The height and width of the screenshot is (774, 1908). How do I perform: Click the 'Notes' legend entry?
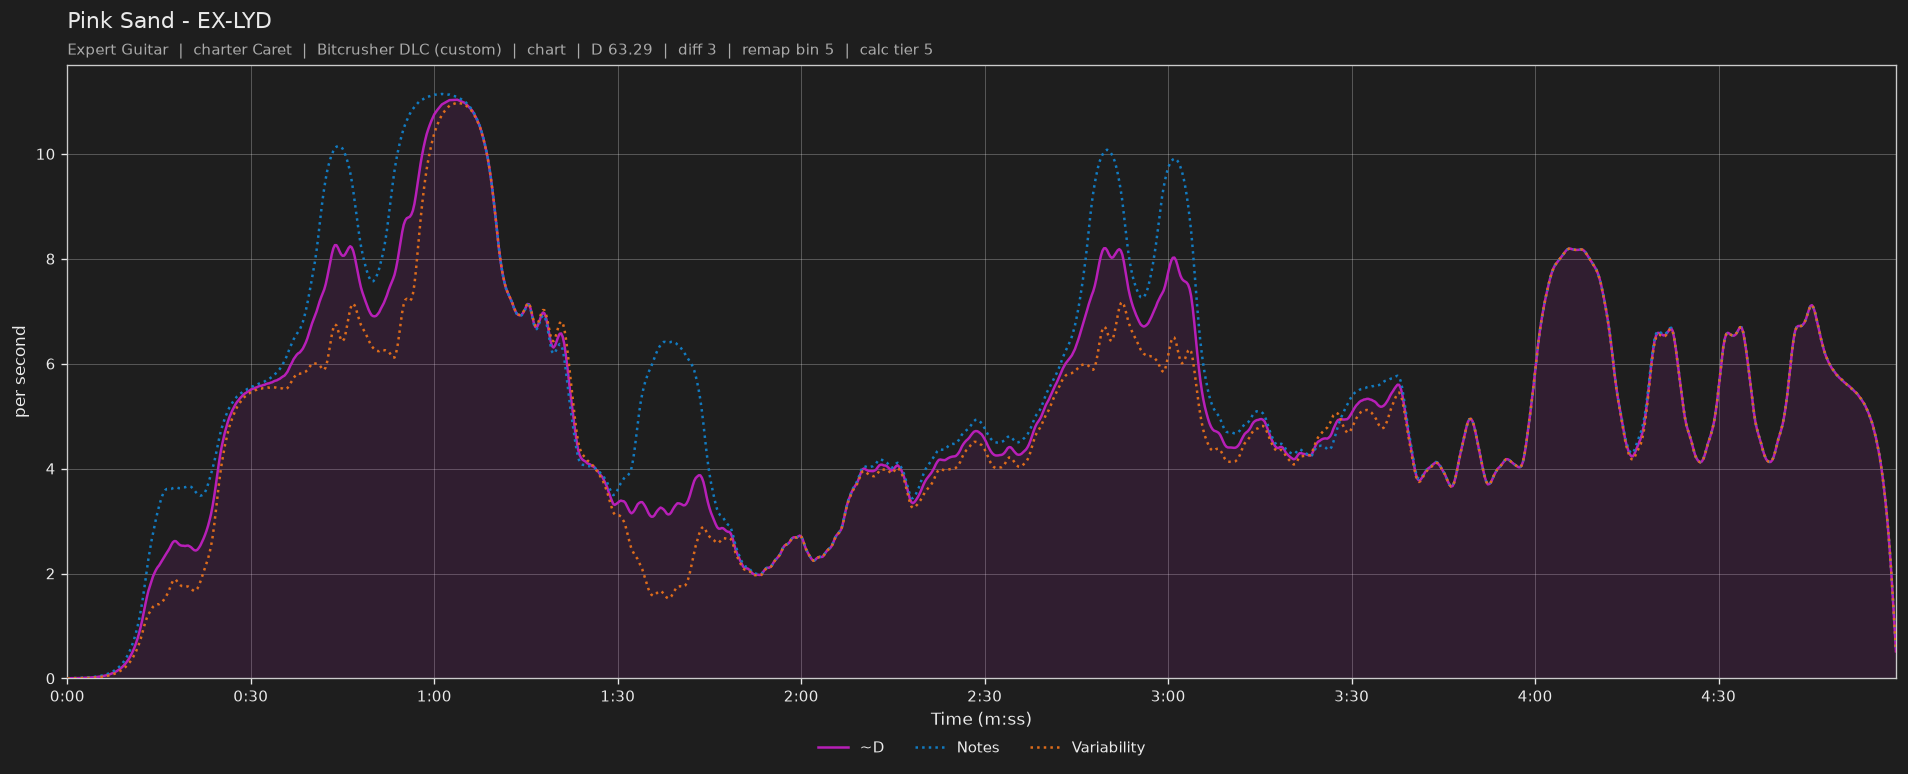tap(956, 748)
